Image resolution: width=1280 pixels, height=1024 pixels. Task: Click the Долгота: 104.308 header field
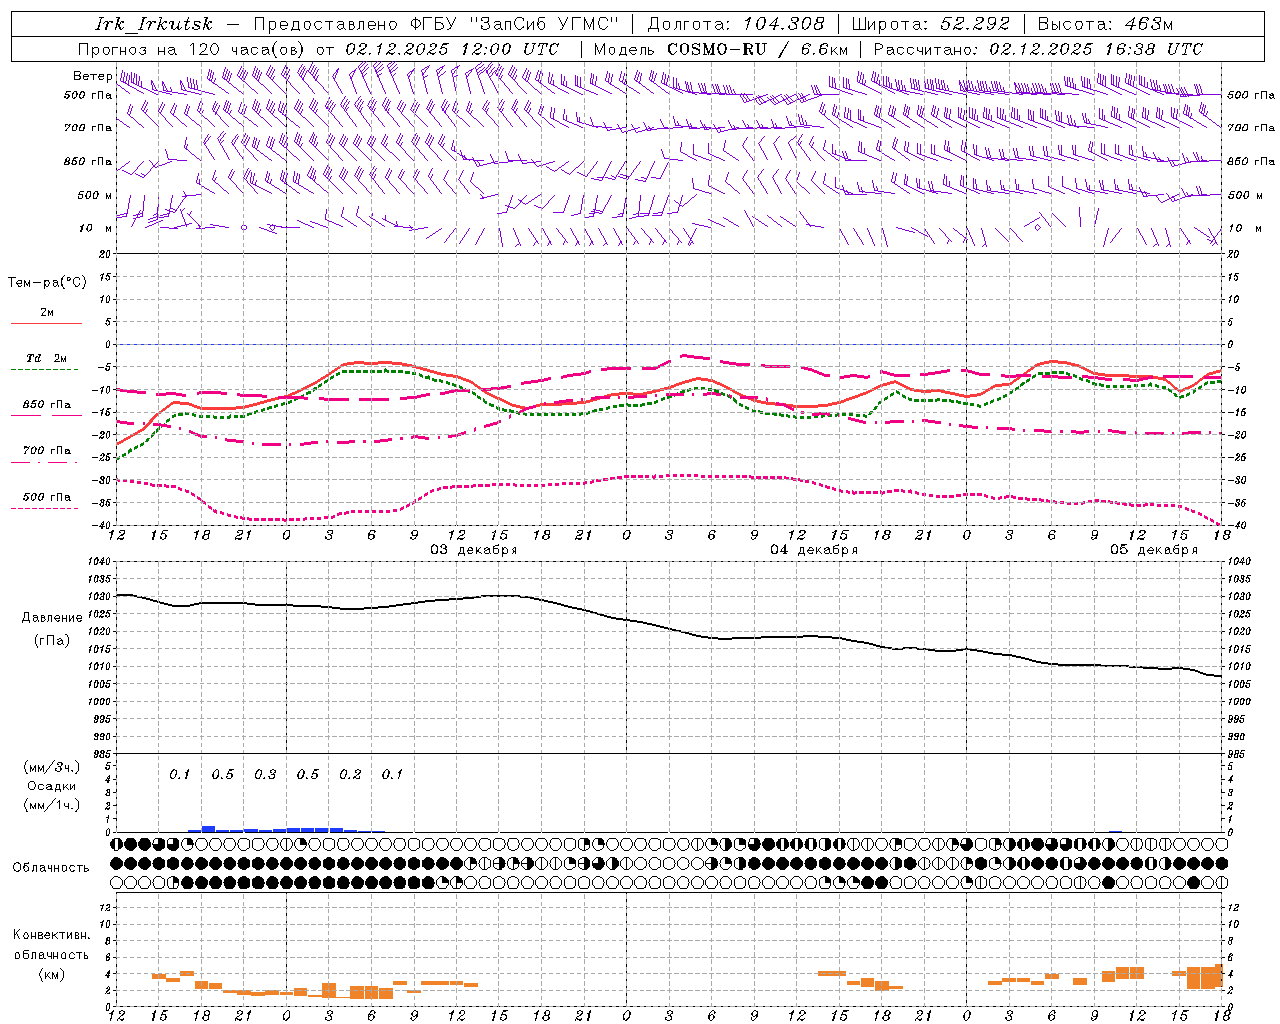(736, 24)
